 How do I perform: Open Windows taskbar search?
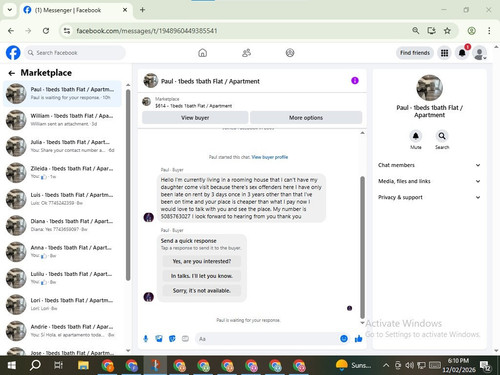[x=35, y=365]
